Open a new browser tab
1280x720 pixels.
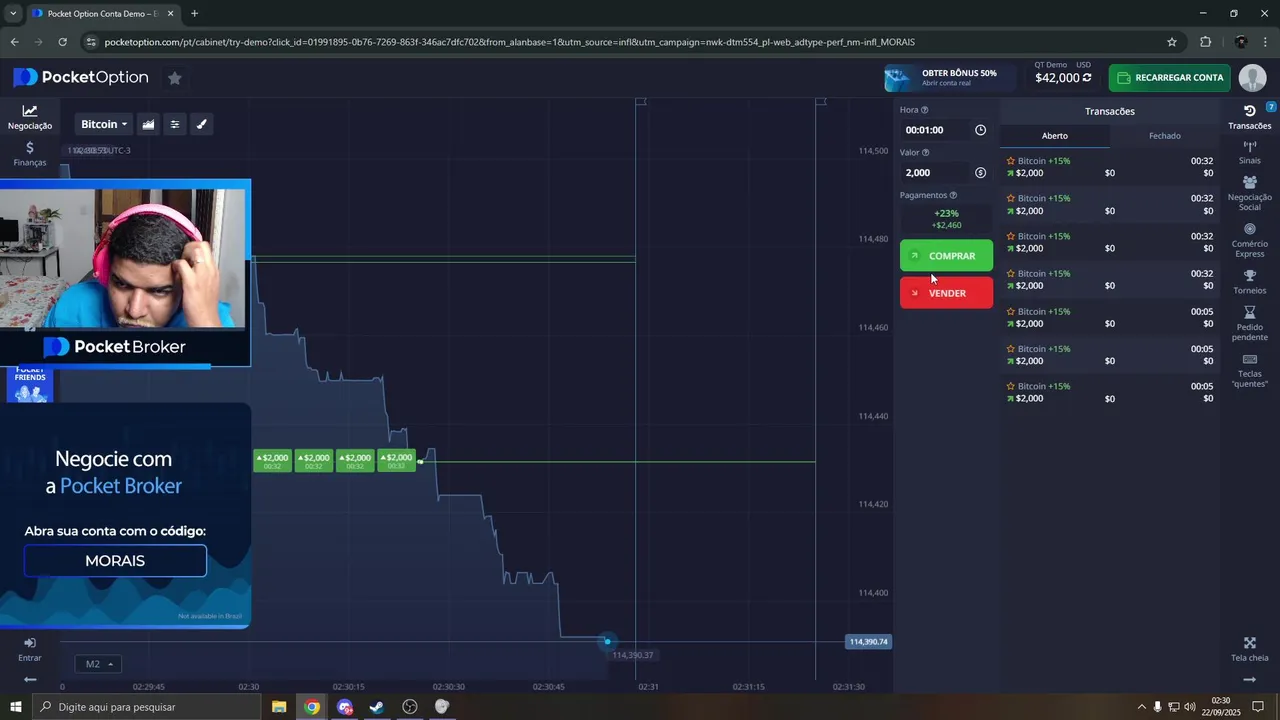[x=194, y=14]
